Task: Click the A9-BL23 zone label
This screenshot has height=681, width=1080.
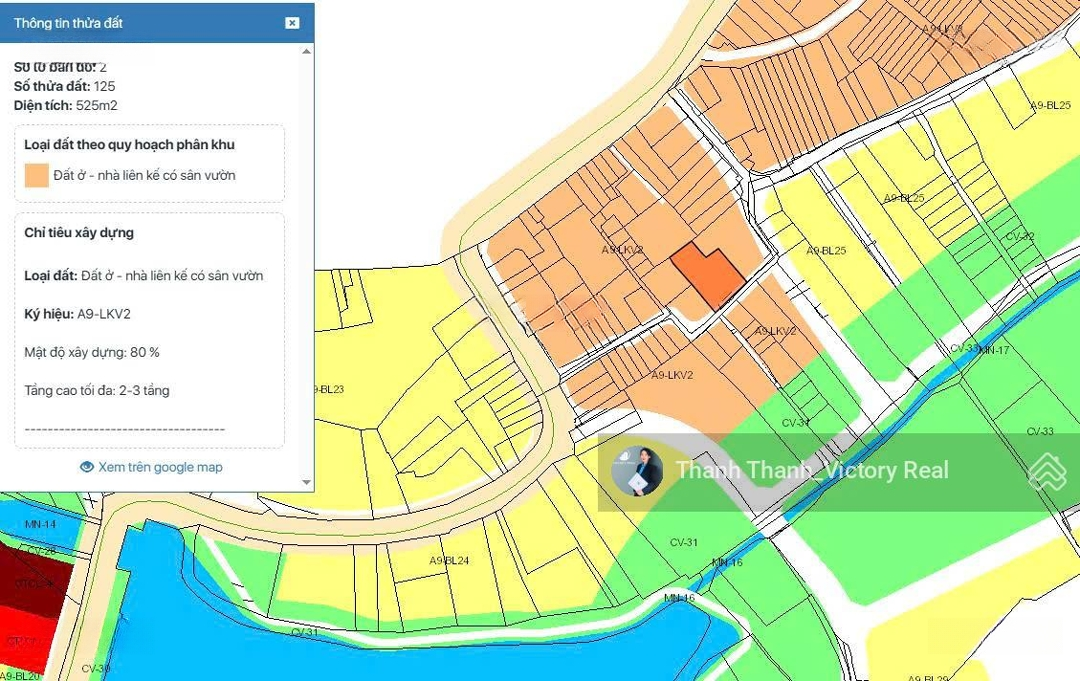Action: coord(327,390)
